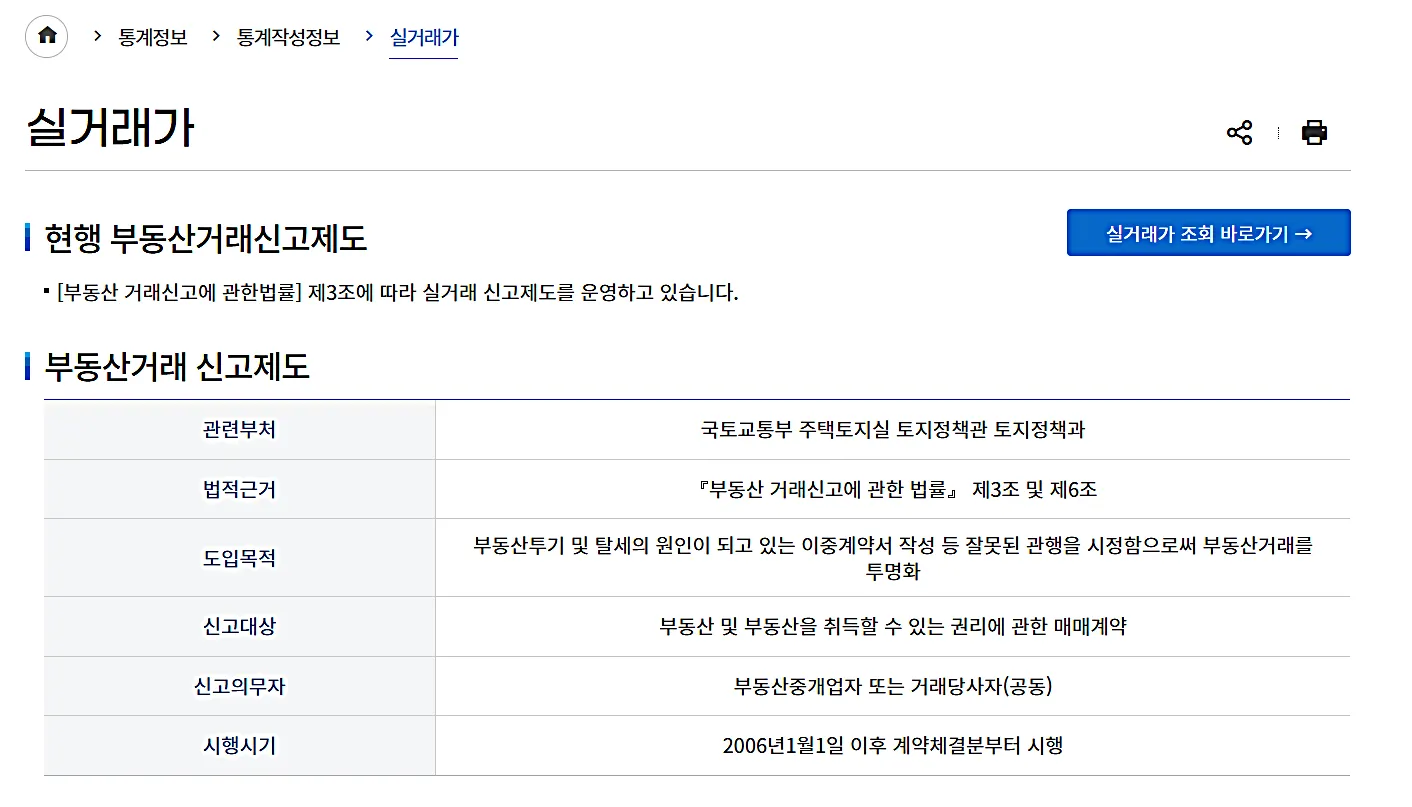Click the 시행시기 row label

coord(238,745)
